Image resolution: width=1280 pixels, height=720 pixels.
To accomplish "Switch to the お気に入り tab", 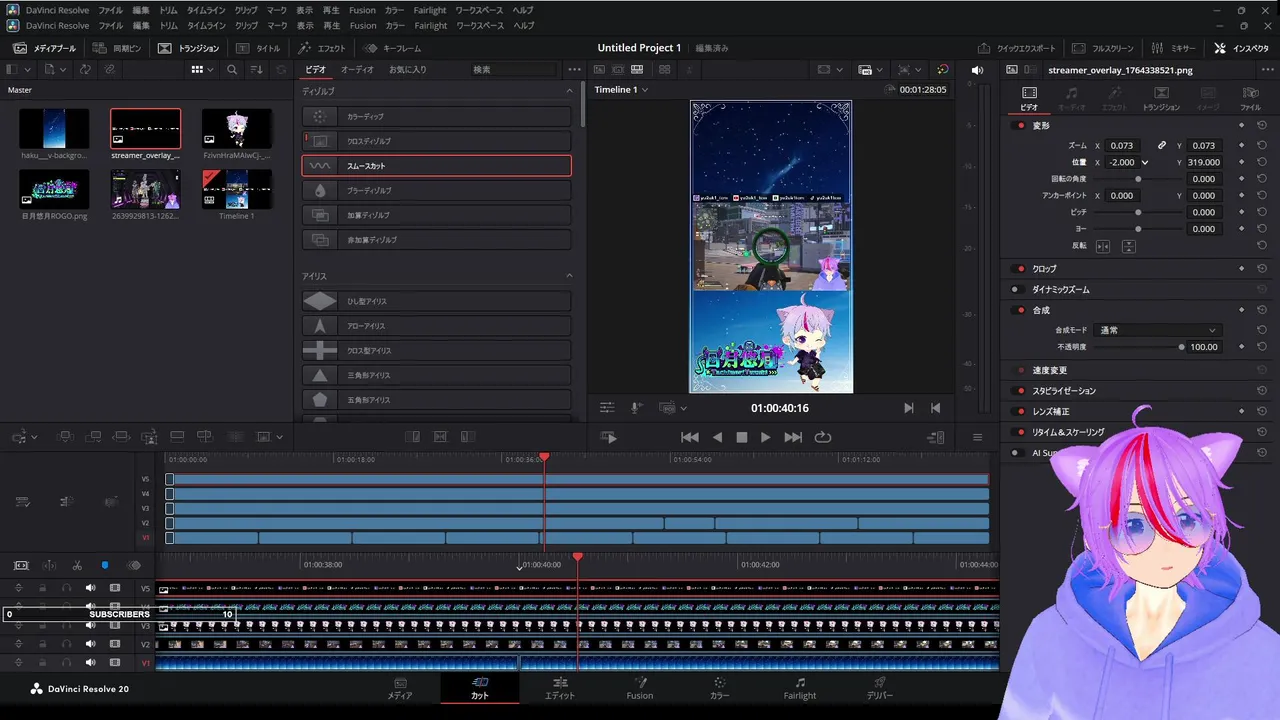I will point(408,70).
